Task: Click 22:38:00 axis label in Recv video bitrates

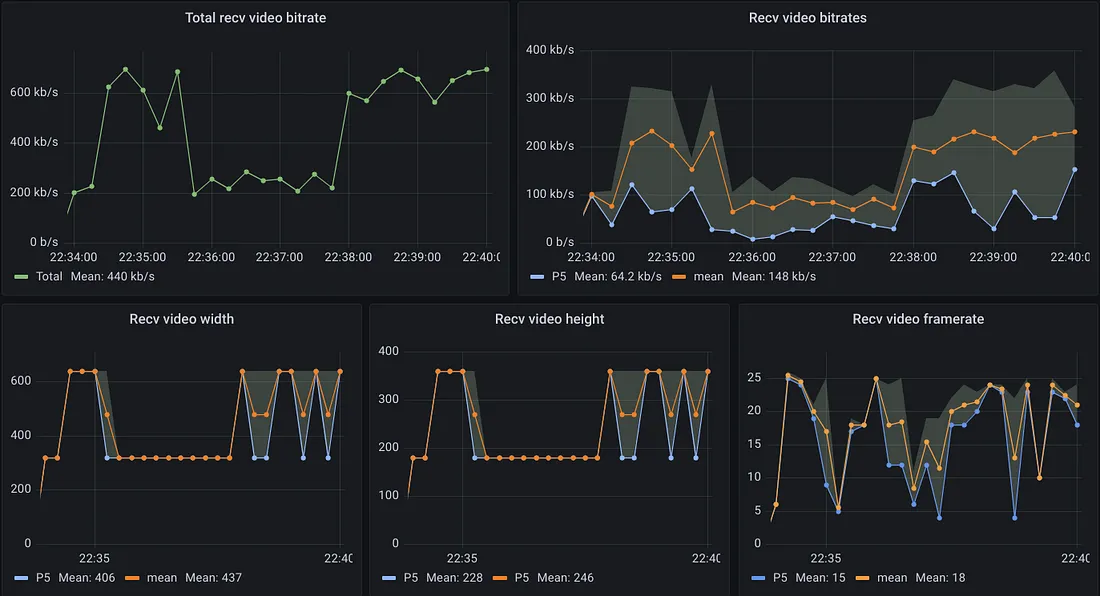Action: (914, 257)
